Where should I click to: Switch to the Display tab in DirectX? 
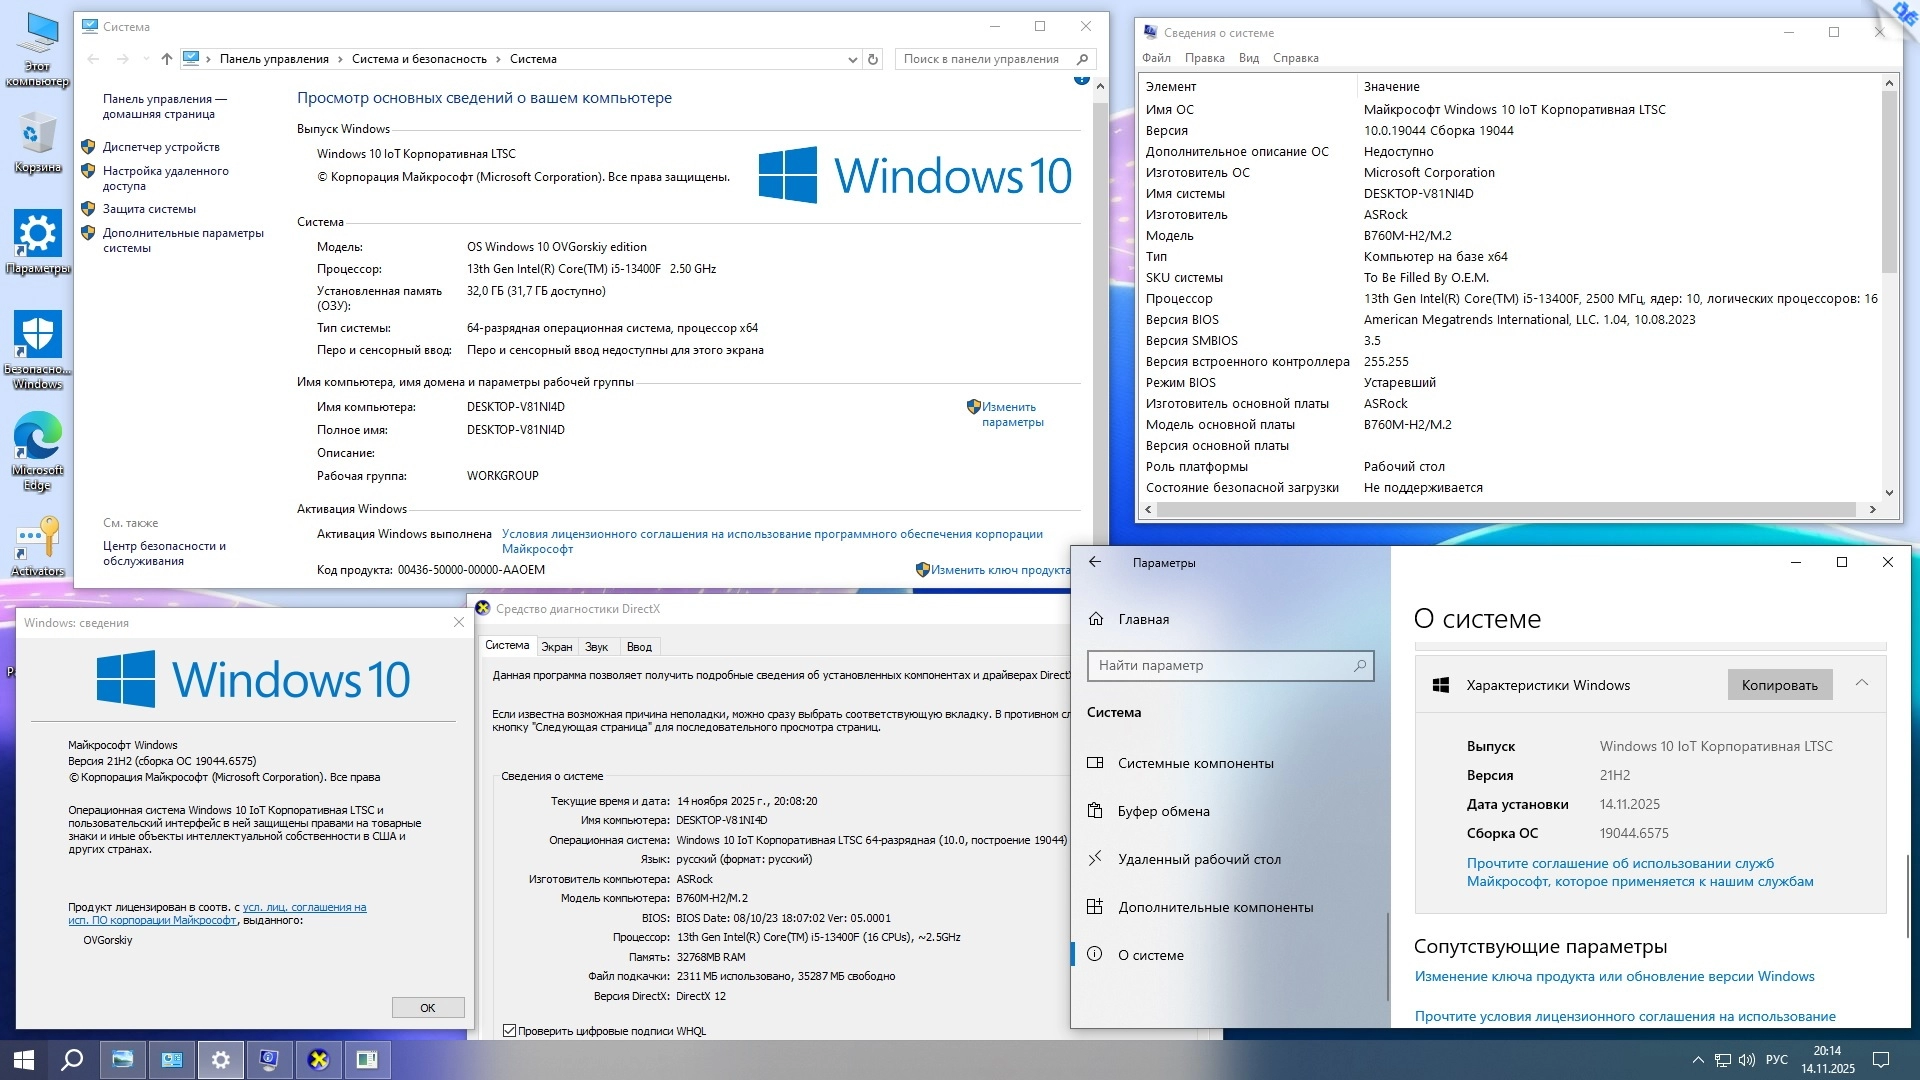coord(556,647)
